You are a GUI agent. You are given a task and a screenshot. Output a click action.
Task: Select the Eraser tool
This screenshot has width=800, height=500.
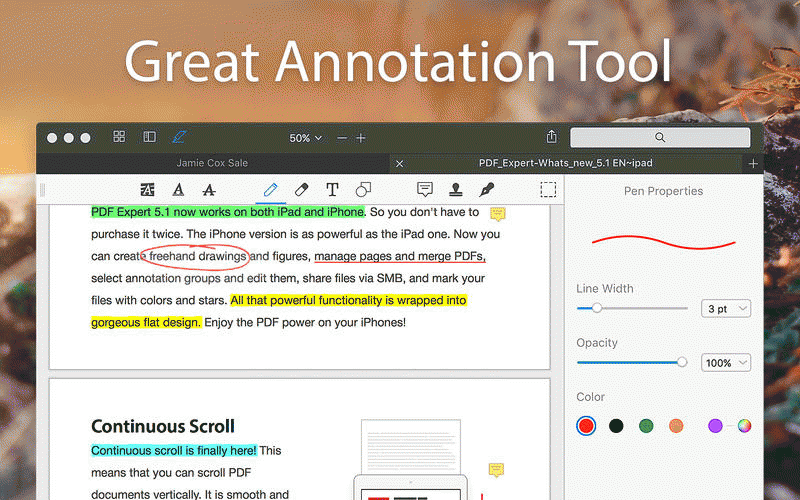(x=302, y=190)
